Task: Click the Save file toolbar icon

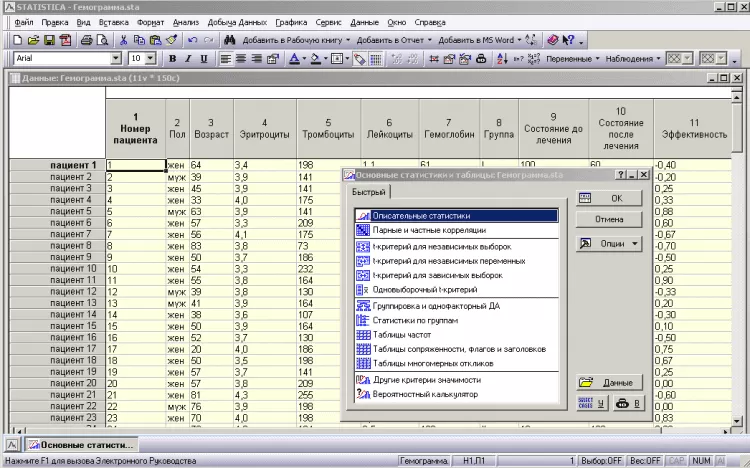Action: click(49, 40)
